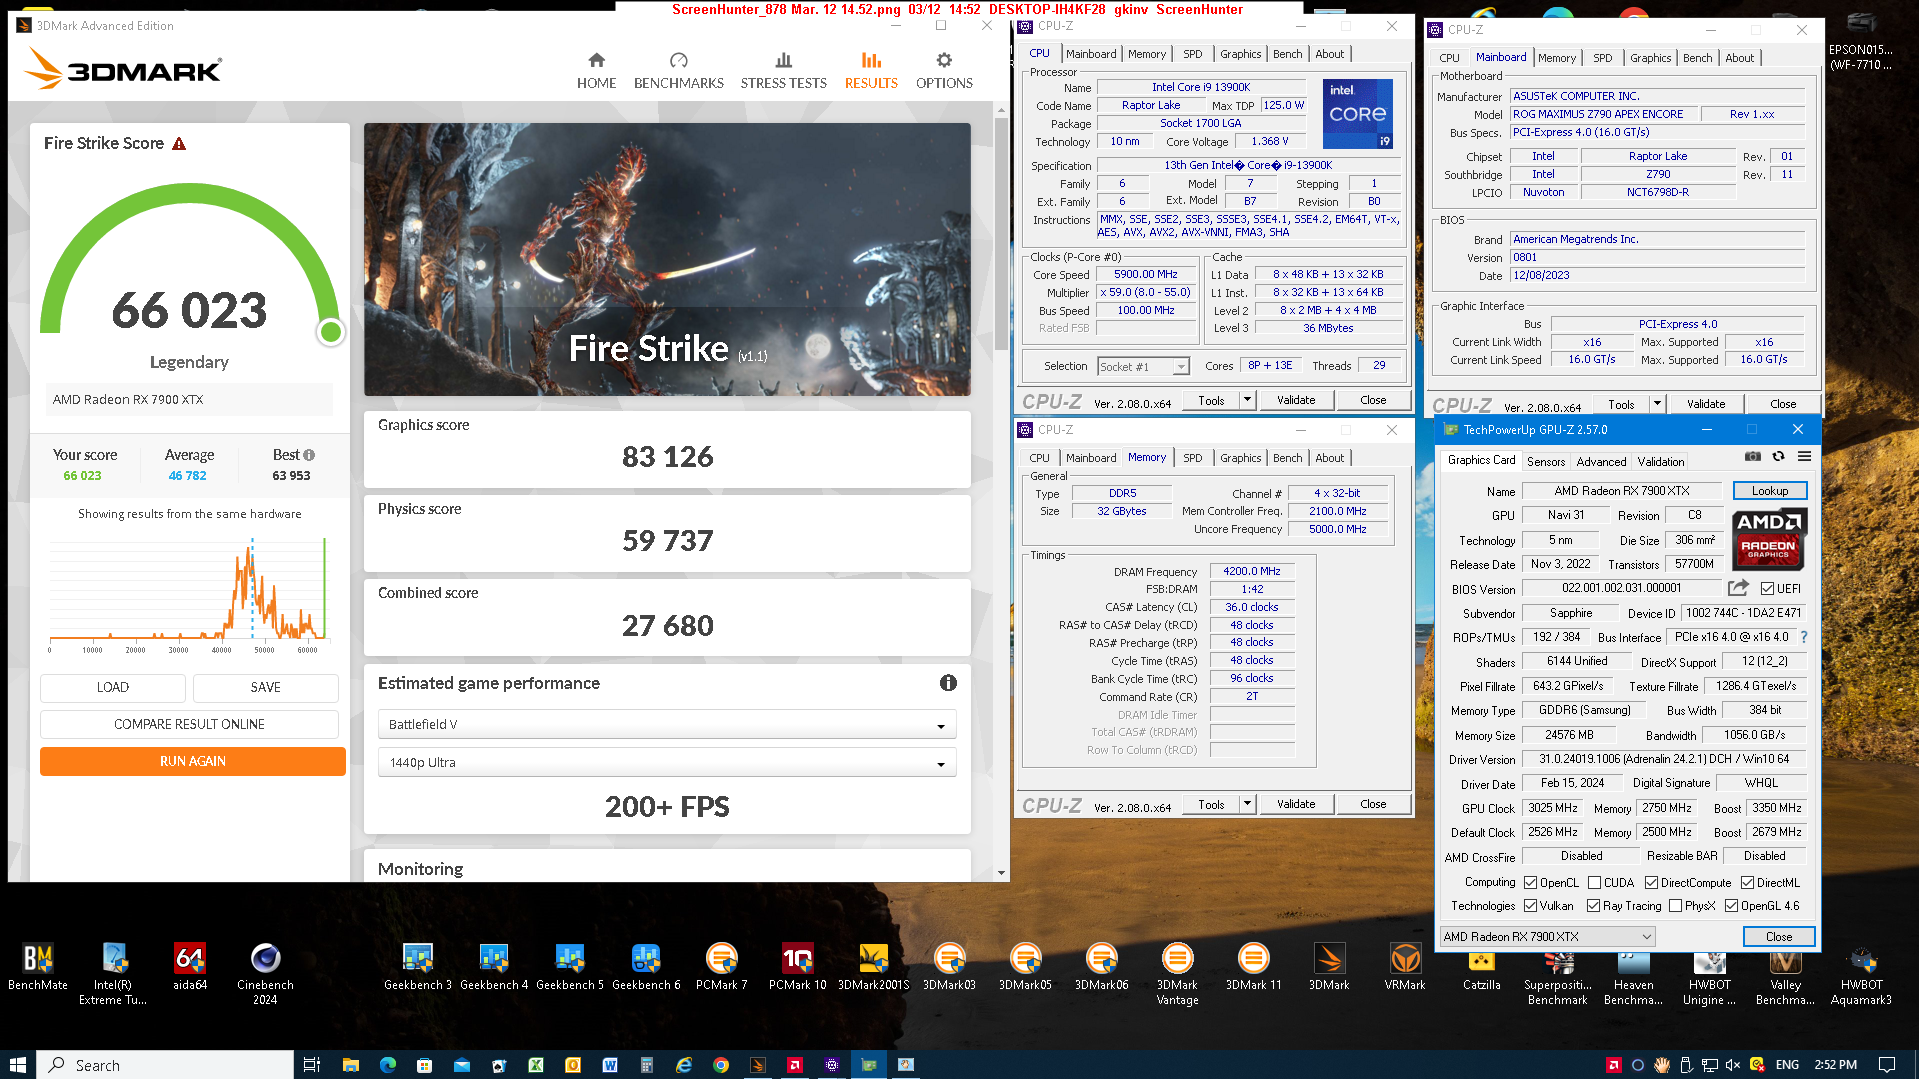This screenshot has height=1079, width=1919.
Task: Open the Stress Tests section in 3DMark
Action: click(783, 70)
